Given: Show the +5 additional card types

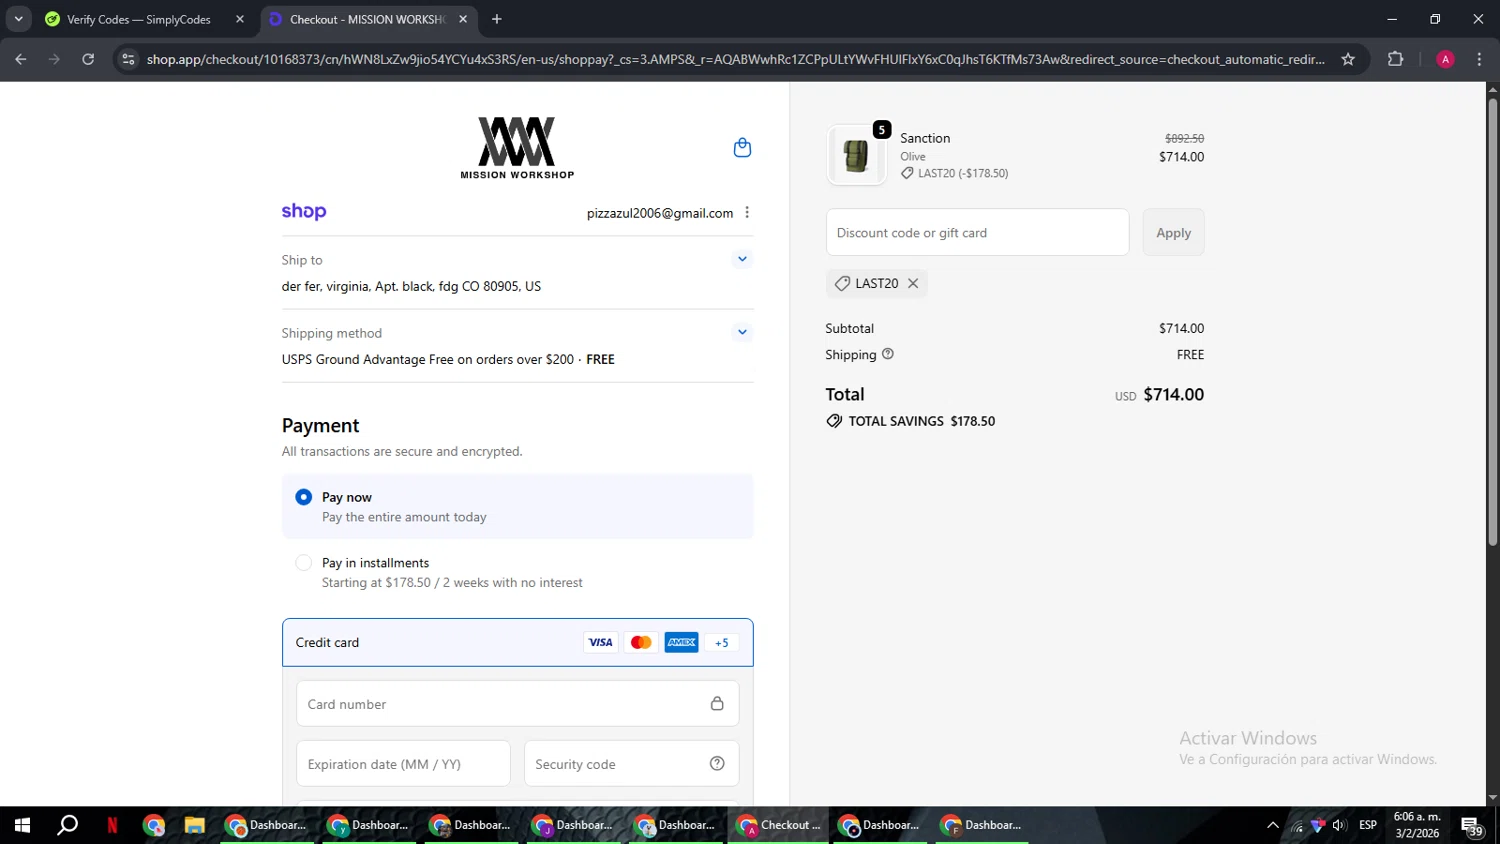Looking at the screenshot, I should pos(722,643).
